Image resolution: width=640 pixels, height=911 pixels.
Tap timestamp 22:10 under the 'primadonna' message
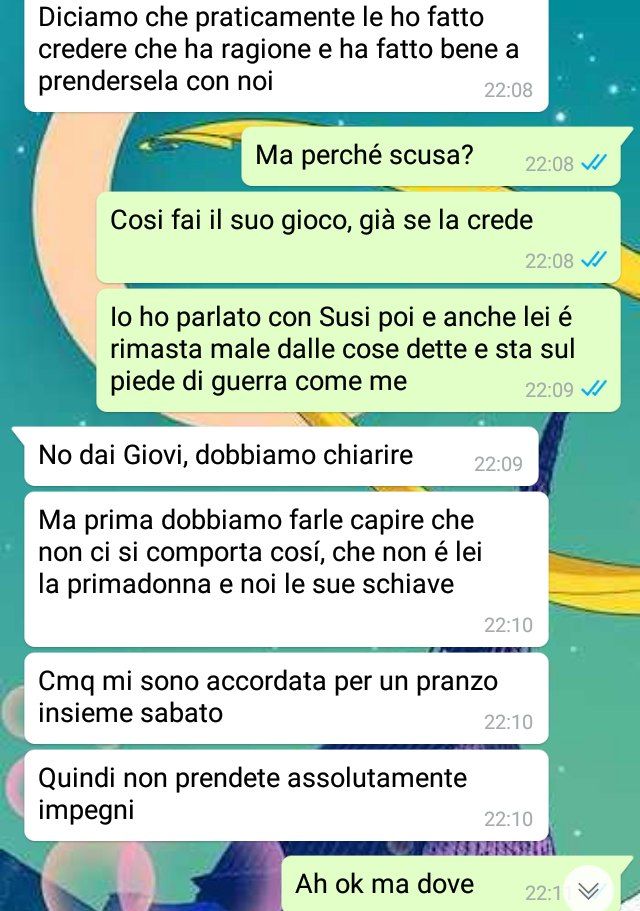(508, 625)
